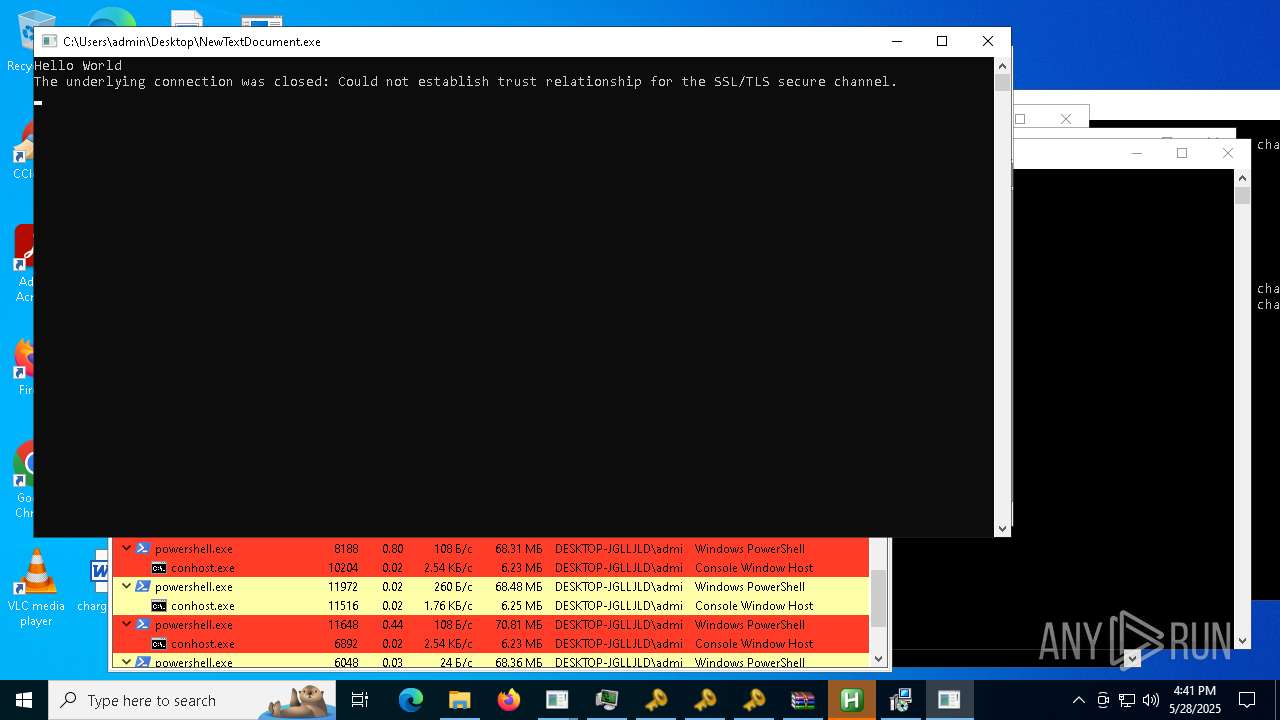
Task: Select the powershell.exe row with PID 11648
Action: [491, 625]
